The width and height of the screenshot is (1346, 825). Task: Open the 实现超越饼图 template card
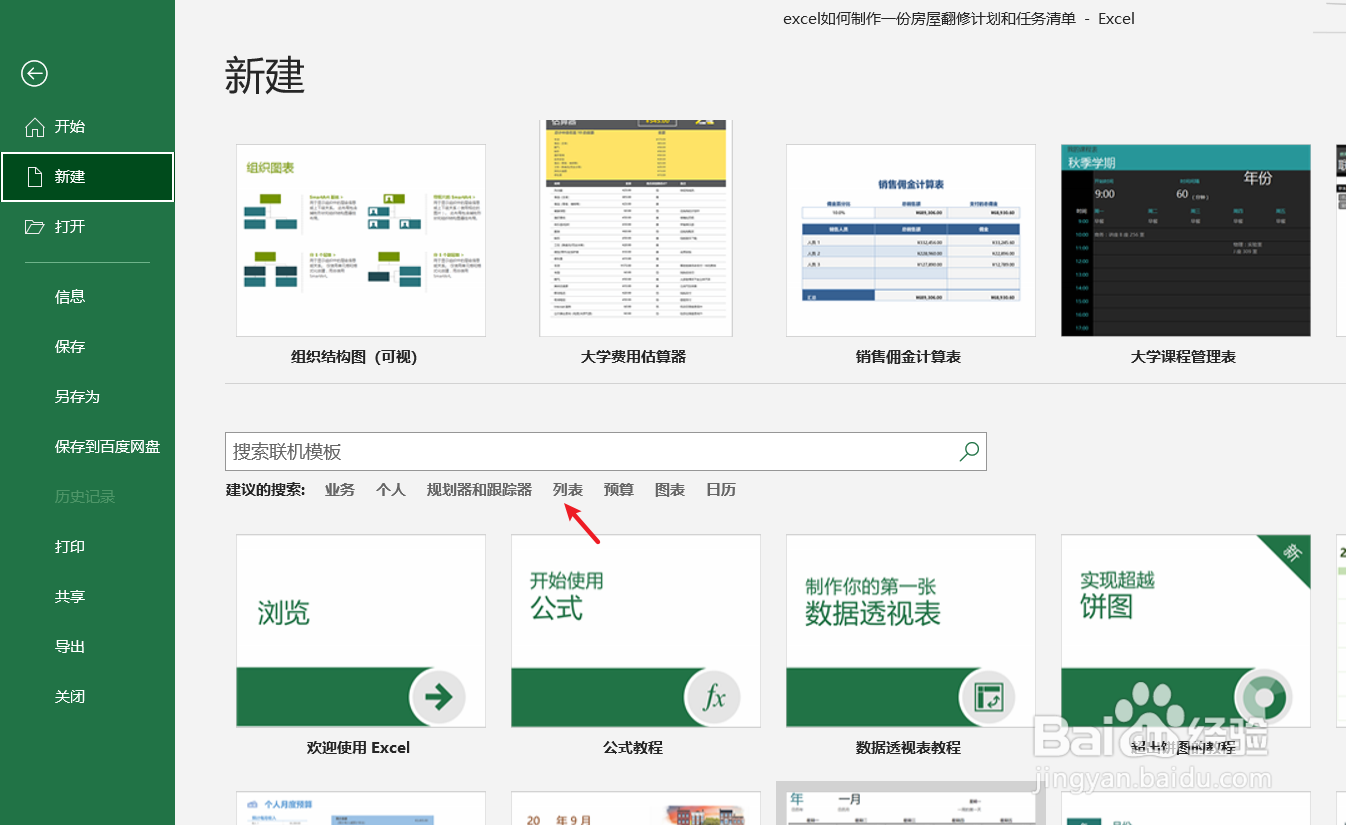(x=1186, y=631)
